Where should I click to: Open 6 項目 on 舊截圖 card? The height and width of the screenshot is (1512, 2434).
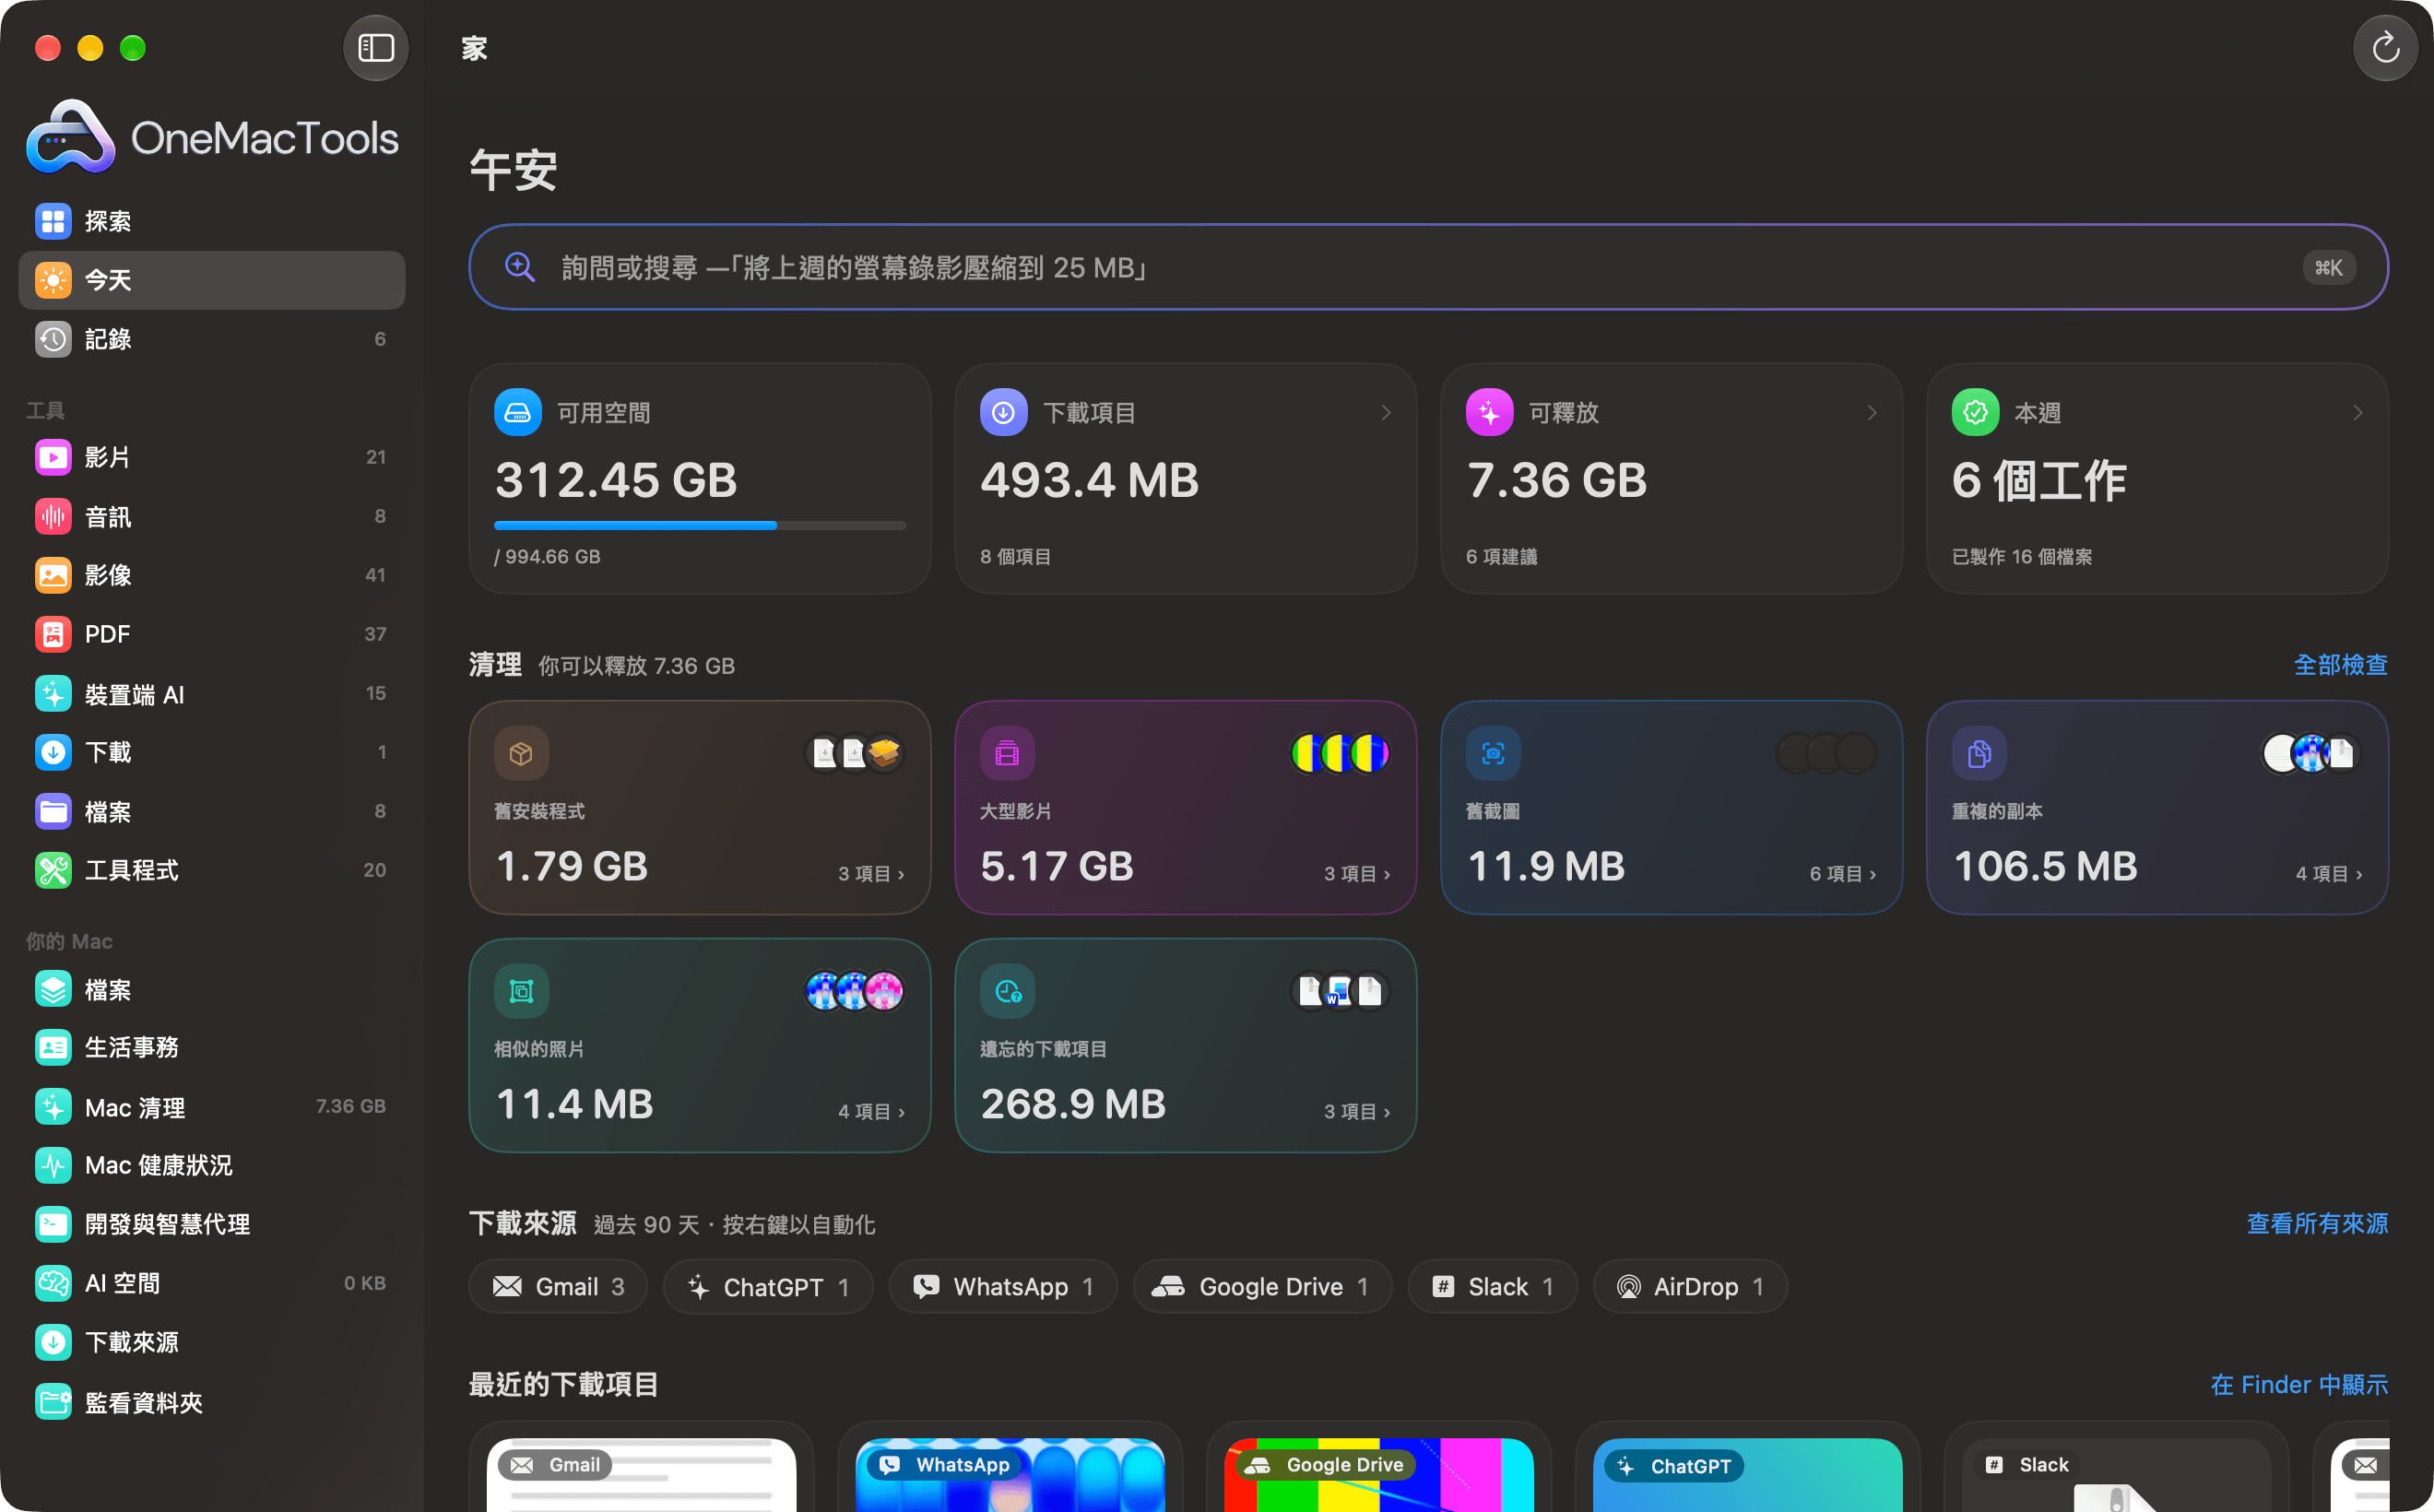(x=1842, y=873)
